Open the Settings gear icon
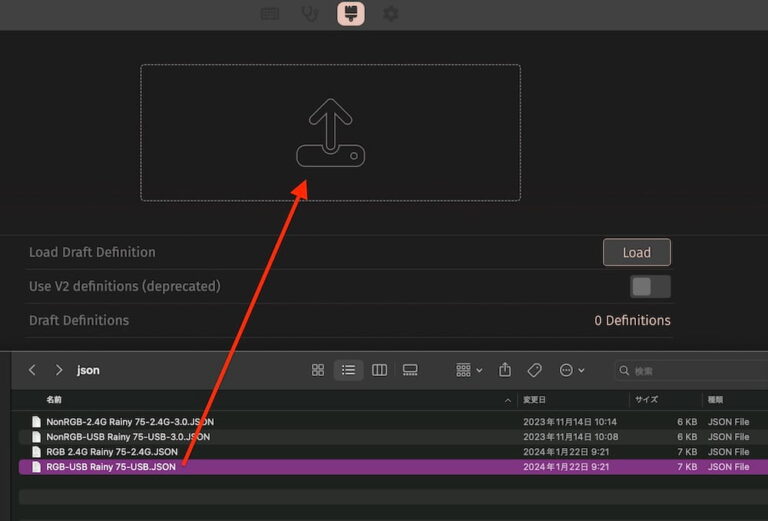The height and width of the screenshot is (521, 768). [x=390, y=14]
